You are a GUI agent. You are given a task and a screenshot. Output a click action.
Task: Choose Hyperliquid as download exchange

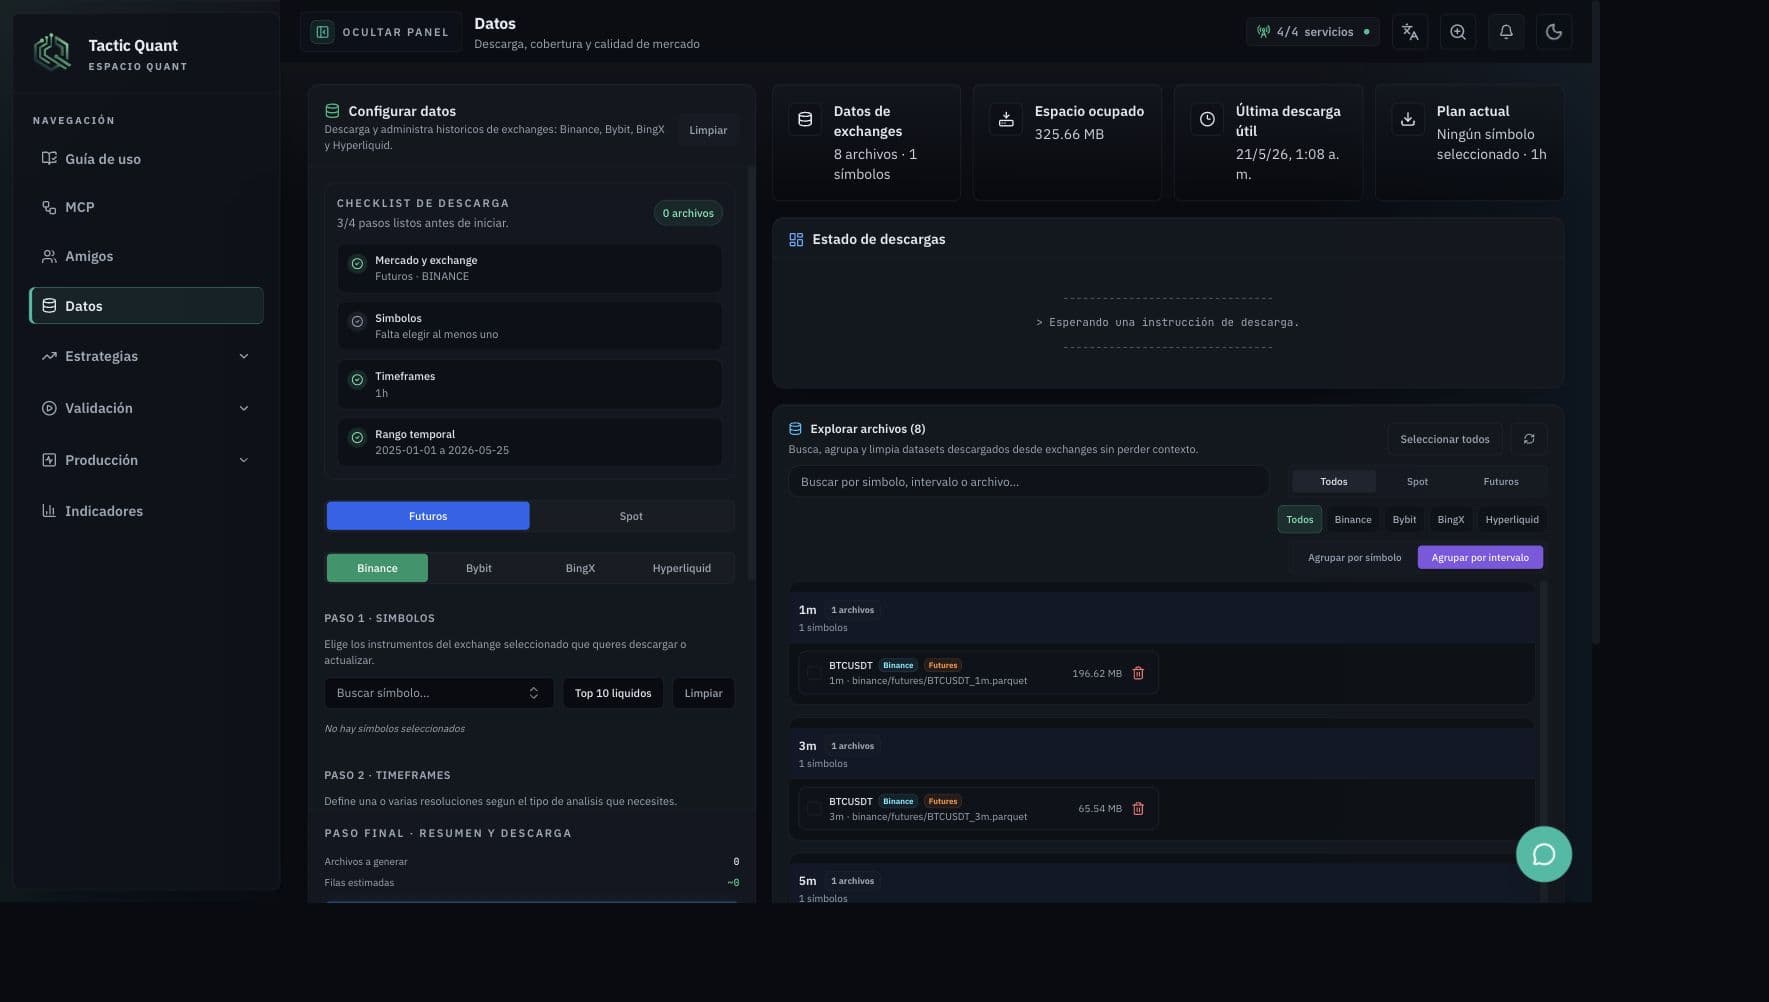click(x=682, y=568)
